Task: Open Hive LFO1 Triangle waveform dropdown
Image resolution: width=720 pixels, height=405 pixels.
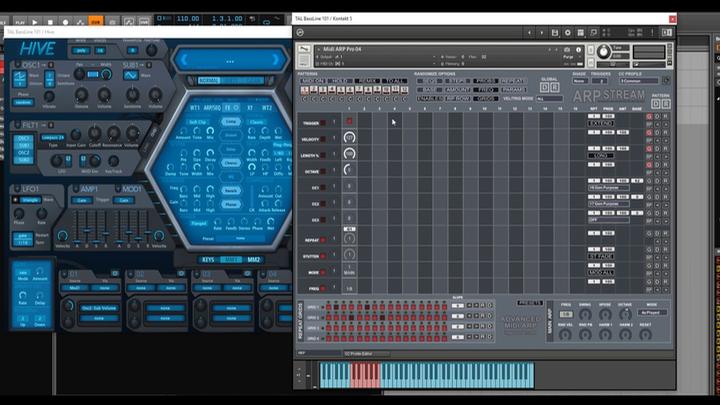Action: (30, 200)
